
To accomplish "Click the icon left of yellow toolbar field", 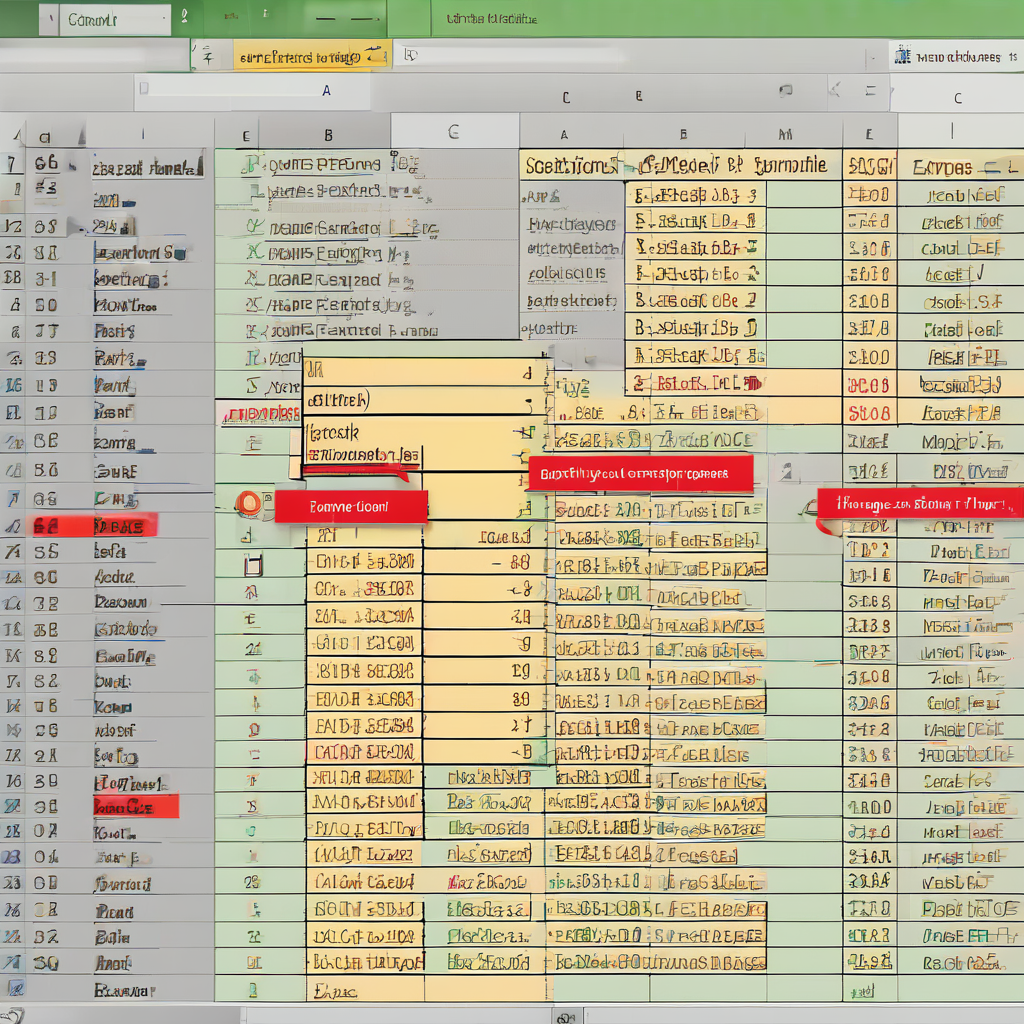I will click(x=207, y=56).
